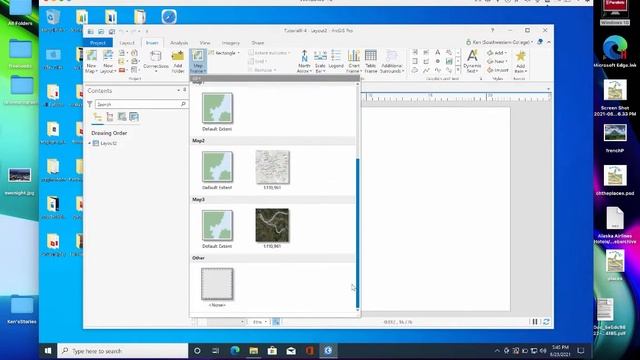640x360 pixels.
Task: Insert a Table Frame
Action: click(371, 62)
